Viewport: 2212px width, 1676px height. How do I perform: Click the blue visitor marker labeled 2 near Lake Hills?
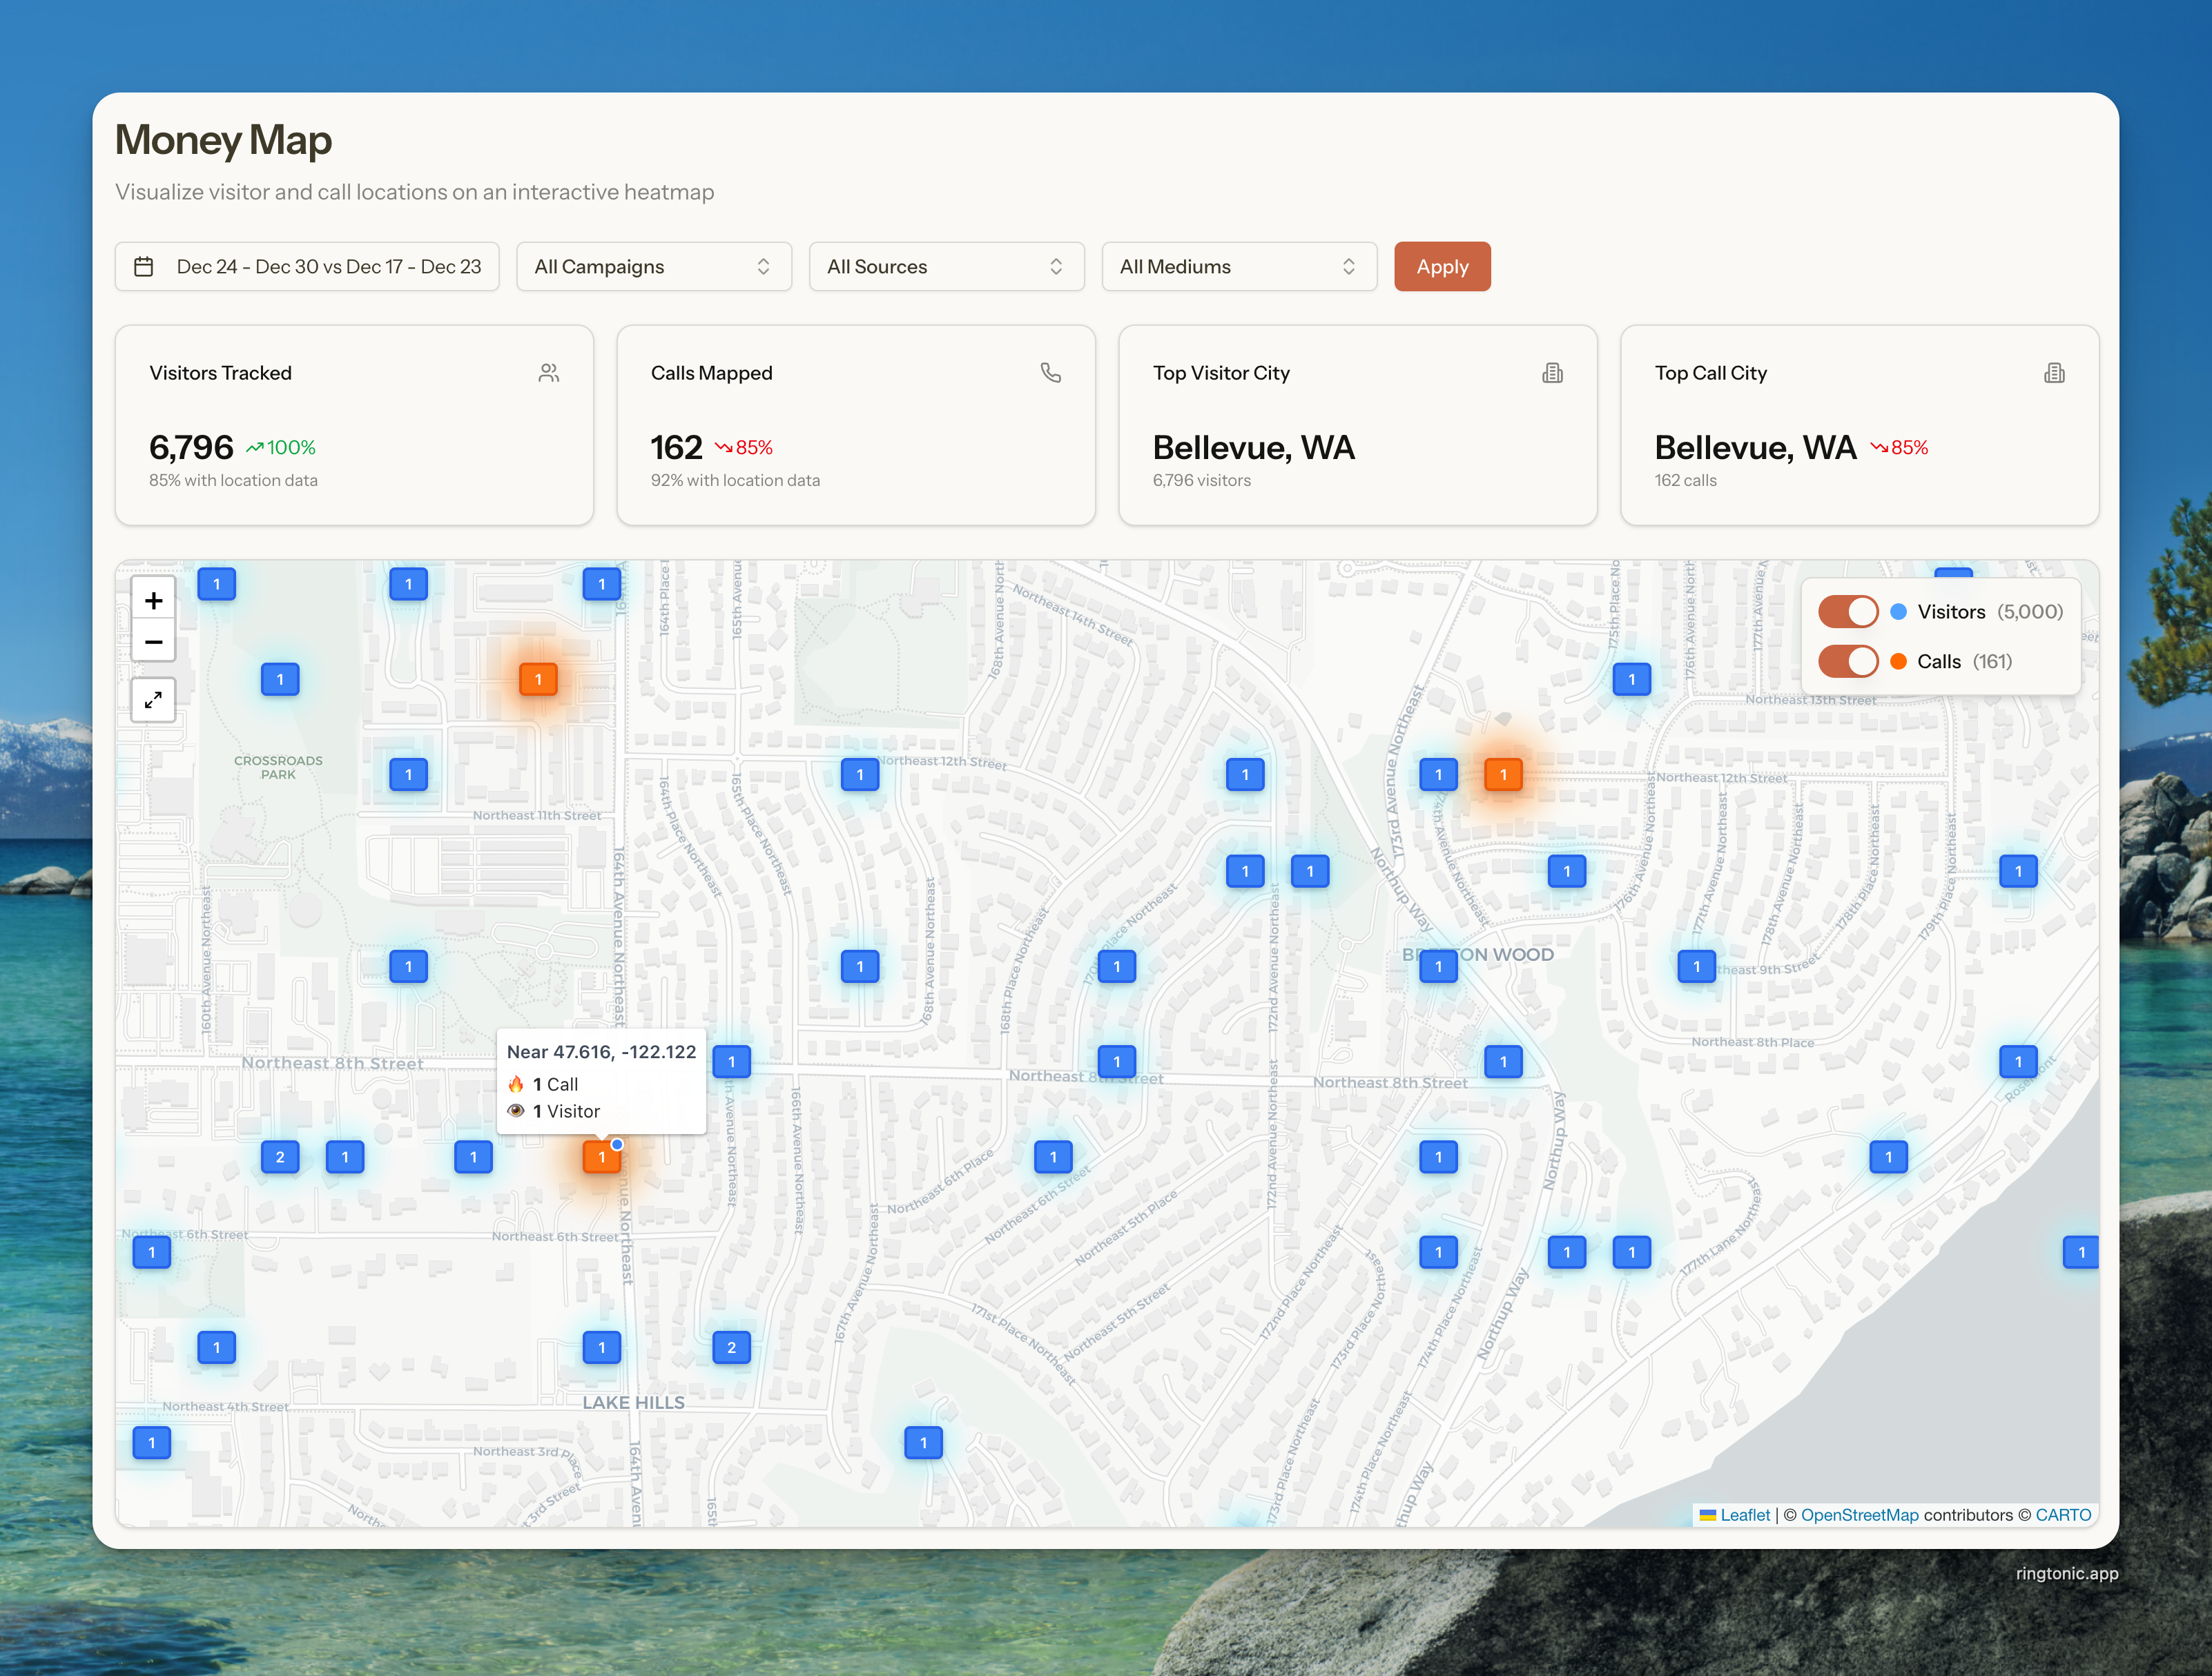click(731, 1347)
